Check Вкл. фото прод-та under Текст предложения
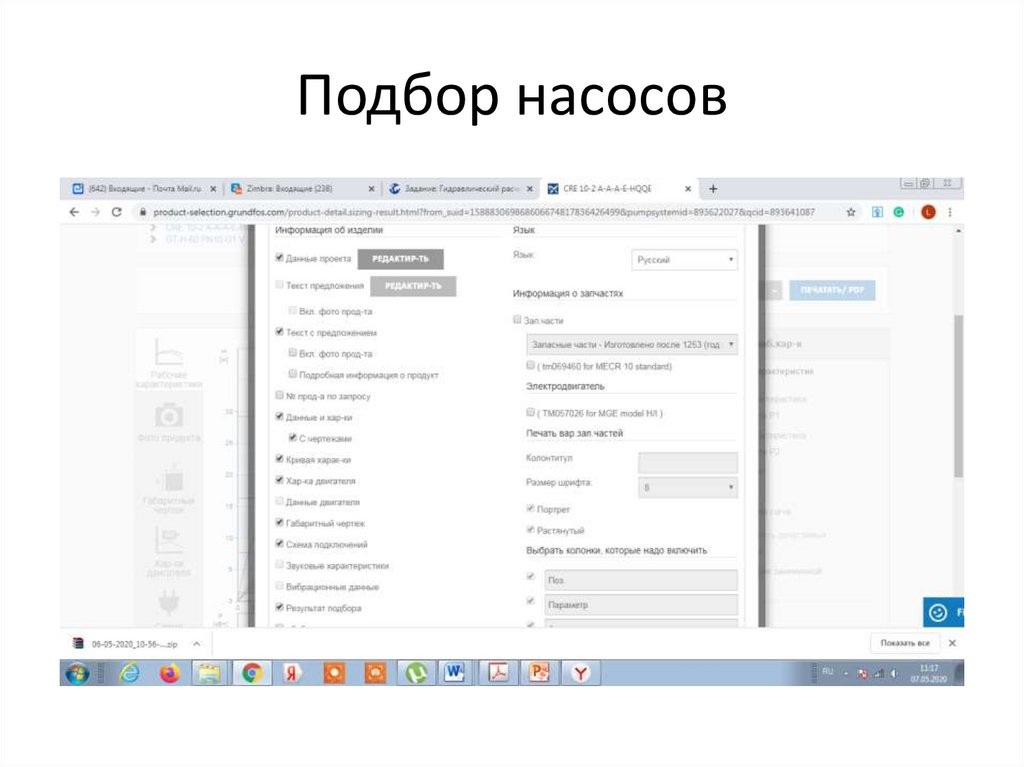 coord(292,312)
